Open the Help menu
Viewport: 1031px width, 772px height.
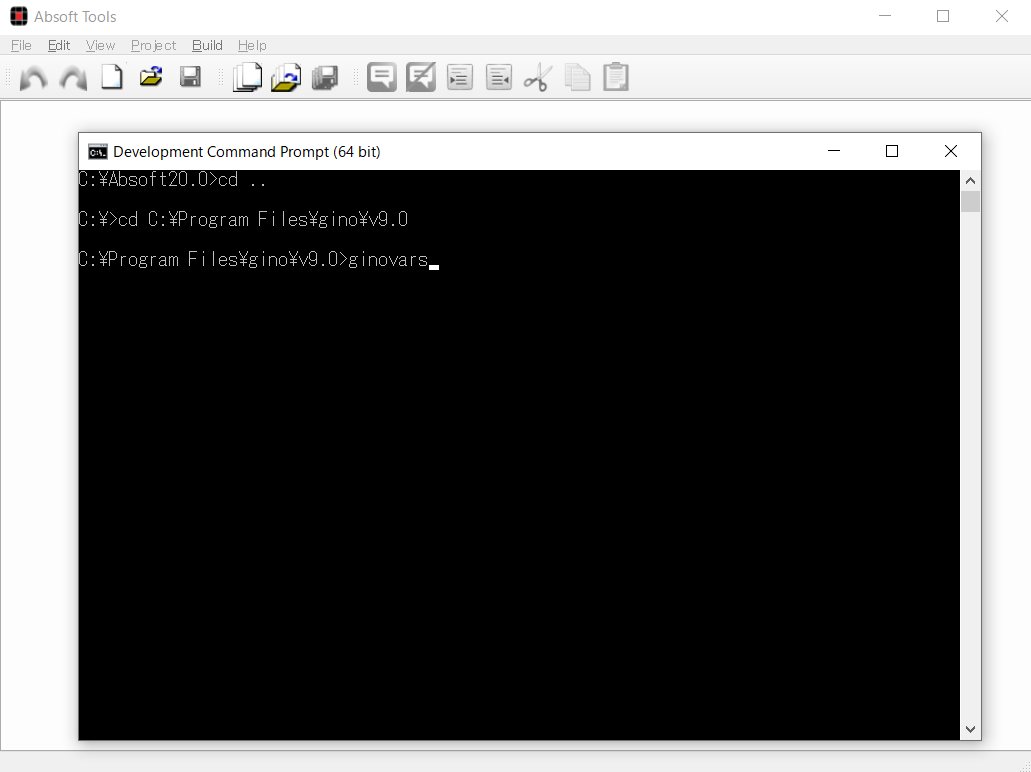click(x=252, y=45)
